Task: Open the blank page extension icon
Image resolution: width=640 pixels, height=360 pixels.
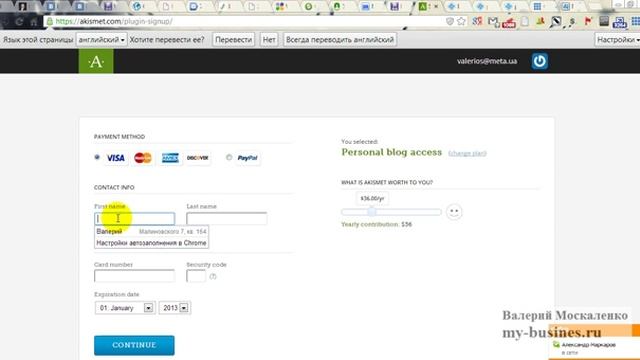Action: click(525, 22)
